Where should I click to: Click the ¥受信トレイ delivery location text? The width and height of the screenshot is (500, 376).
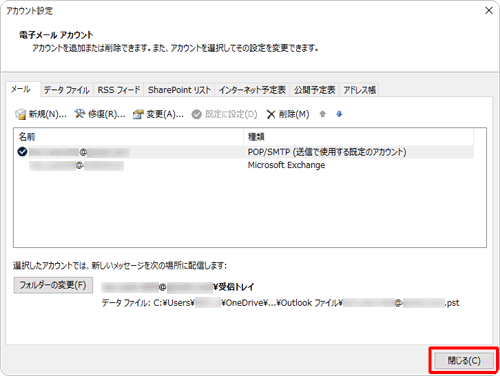click(234, 287)
